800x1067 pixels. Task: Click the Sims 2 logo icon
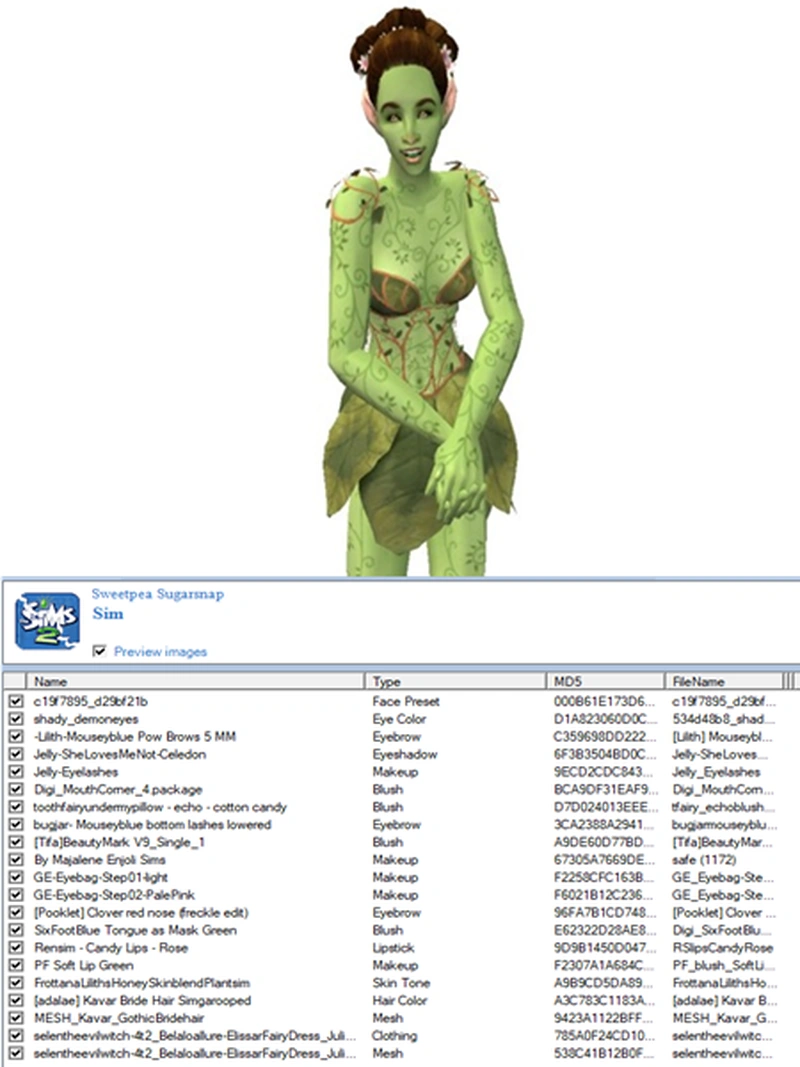(47, 621)
